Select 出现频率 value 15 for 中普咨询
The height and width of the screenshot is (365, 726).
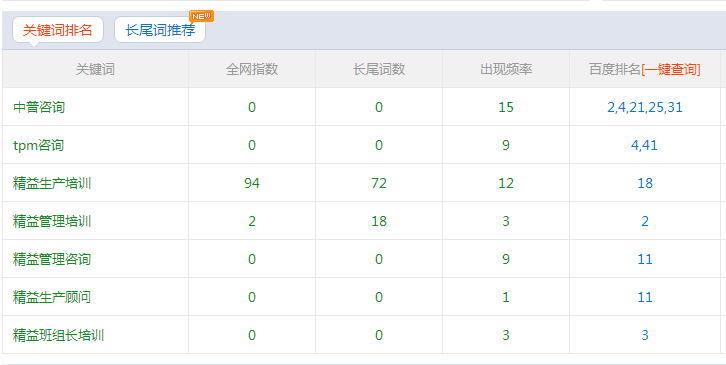pyautogui.click(x=506, y=107)
